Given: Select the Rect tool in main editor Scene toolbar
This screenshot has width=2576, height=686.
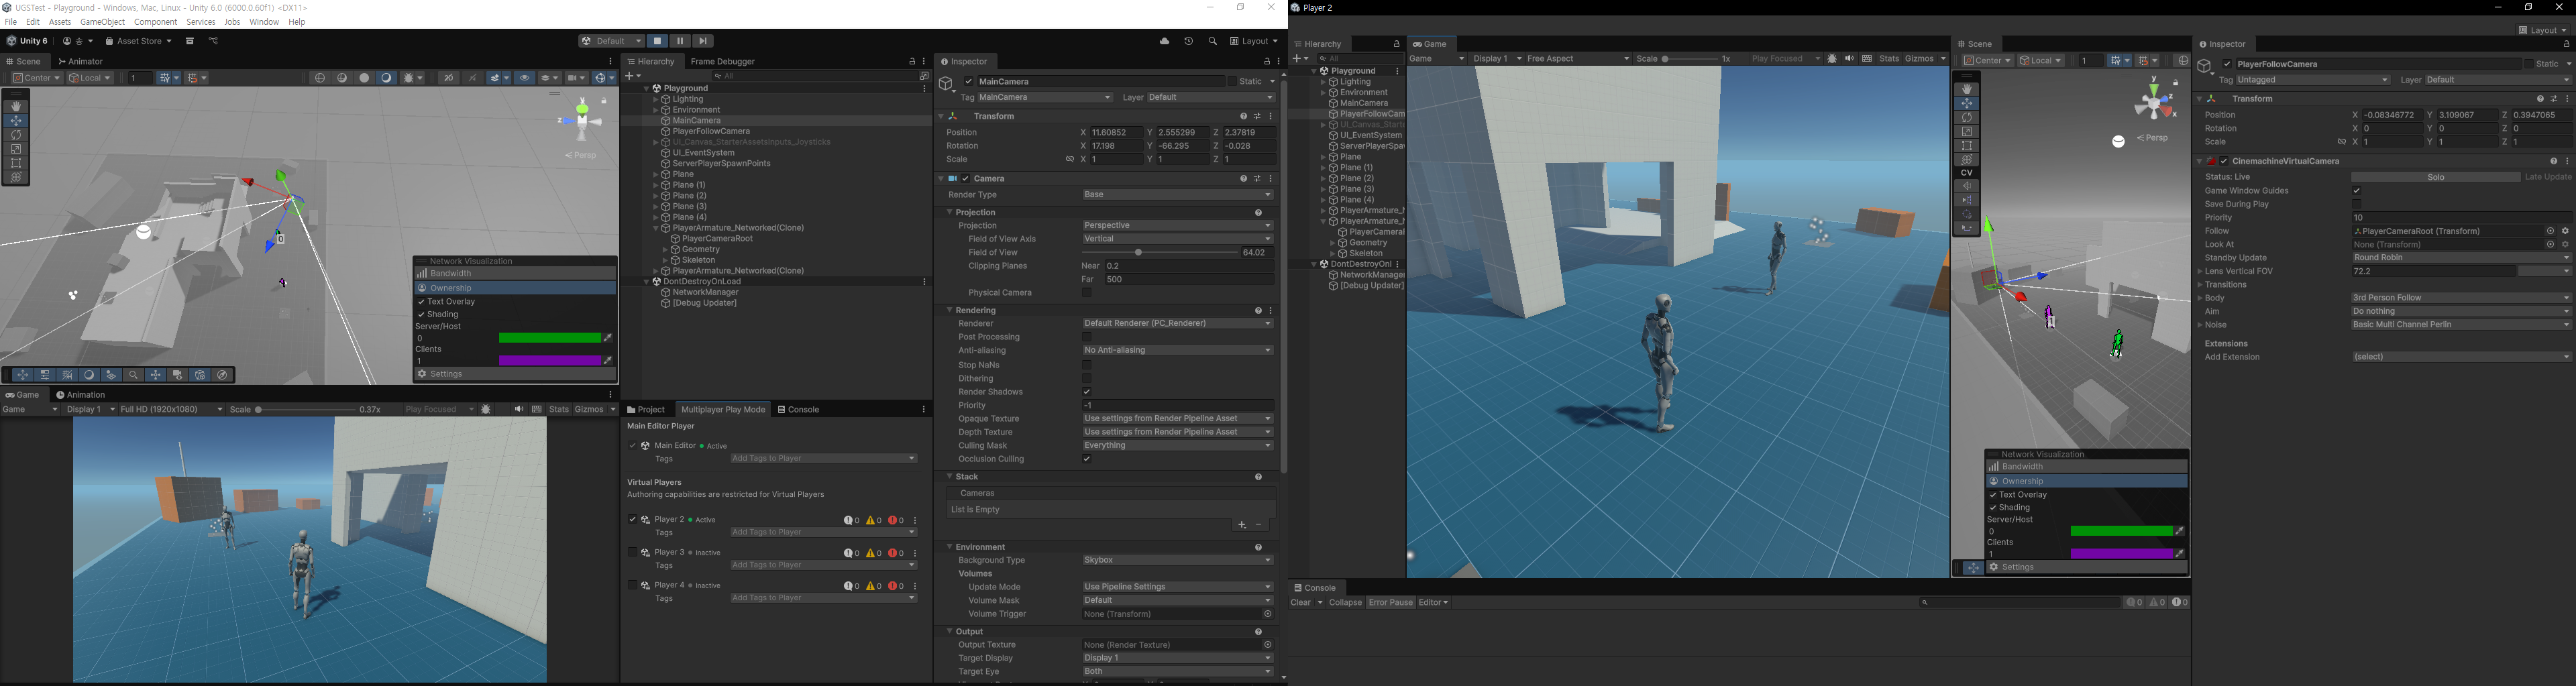Looking at the screenshot, I should [15, 163].
